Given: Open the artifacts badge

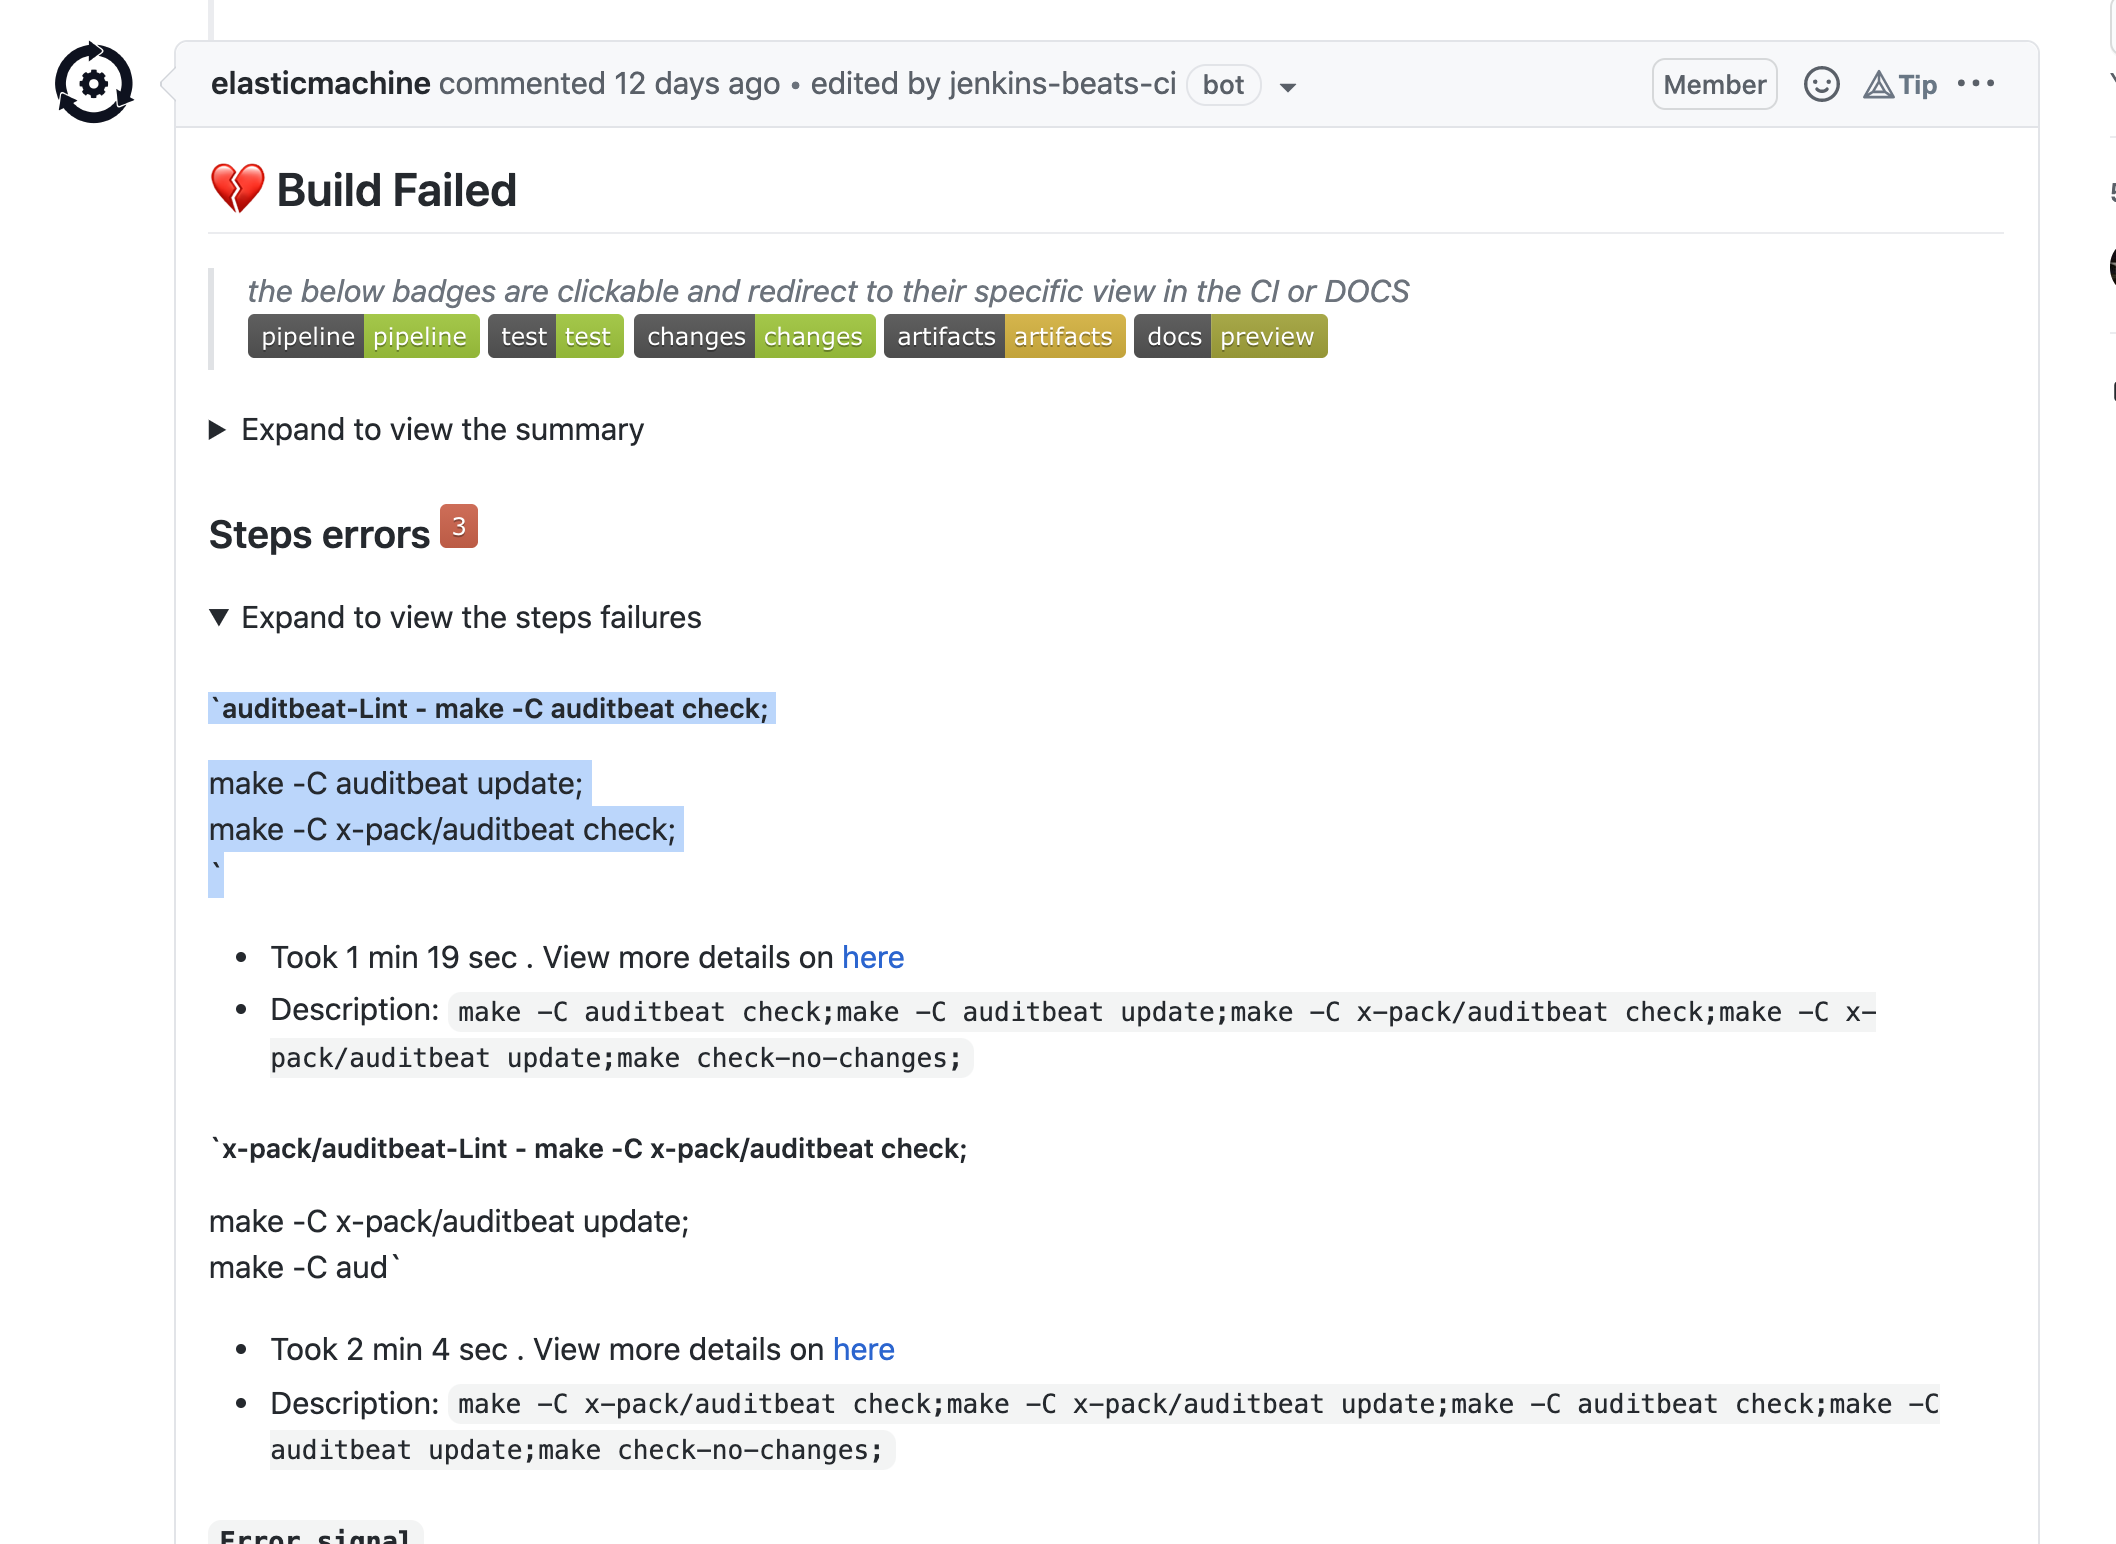Looking at the screenshot, I should click(x=1004, y=337).
